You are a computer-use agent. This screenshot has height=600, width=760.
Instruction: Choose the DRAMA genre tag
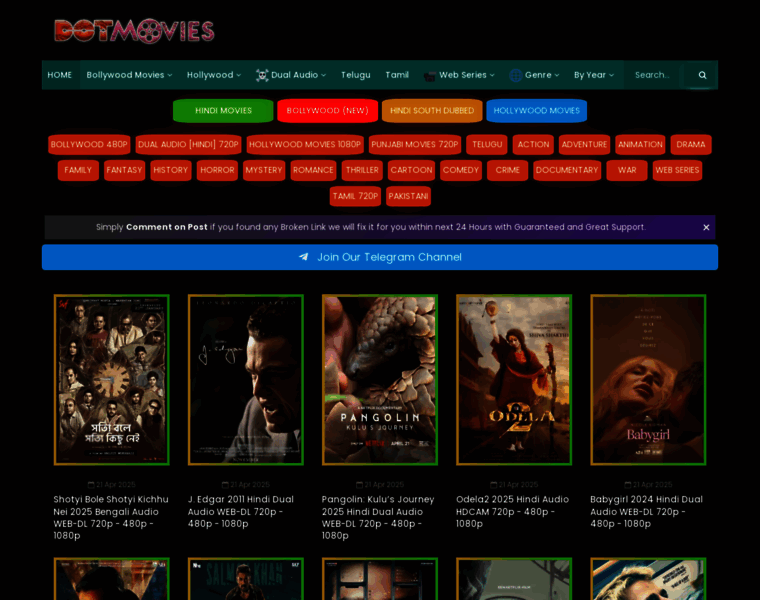click(691, 144)
